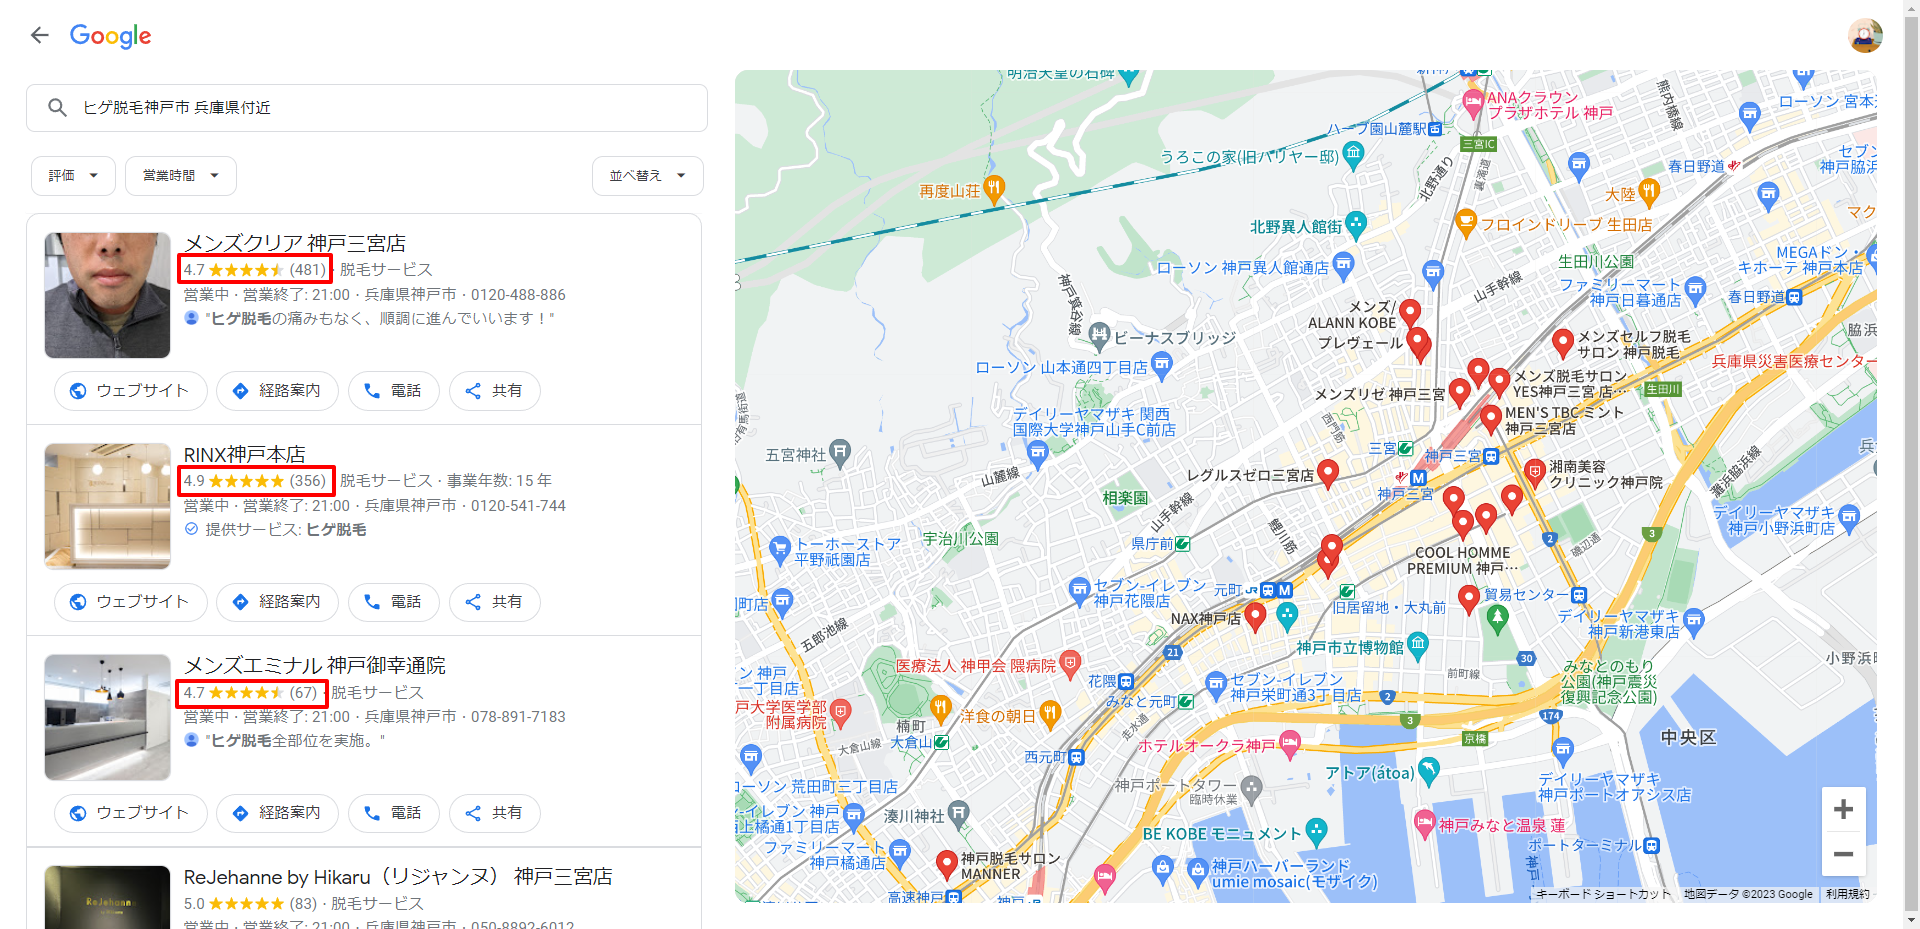
Task: Get directions to メンズエミナル 神戸御幸通院
Action: click(277, 812)
